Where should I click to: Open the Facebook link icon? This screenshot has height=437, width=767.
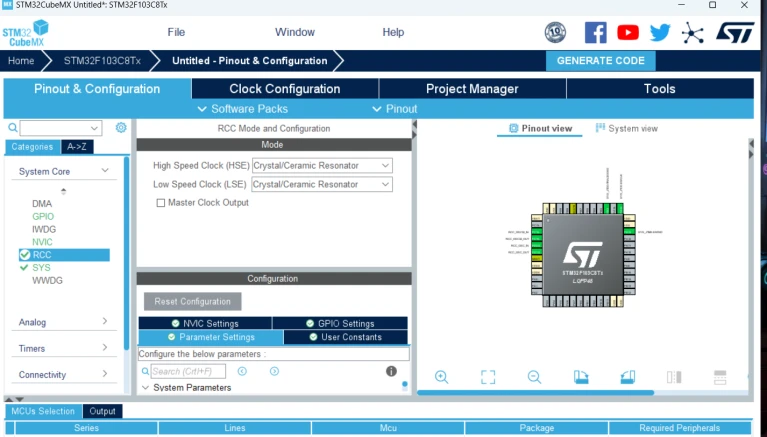[595, 33]
